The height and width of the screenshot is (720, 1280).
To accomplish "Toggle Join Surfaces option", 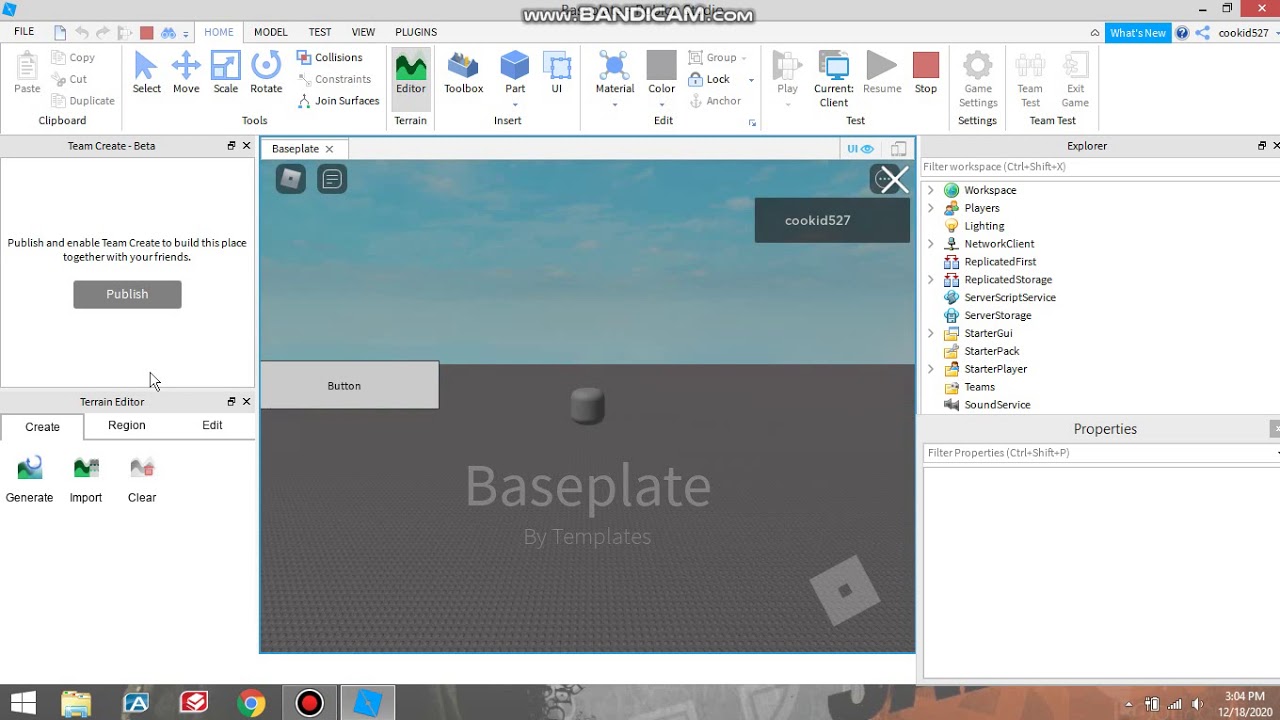I will pyautogui.click(x=338, y=101).
